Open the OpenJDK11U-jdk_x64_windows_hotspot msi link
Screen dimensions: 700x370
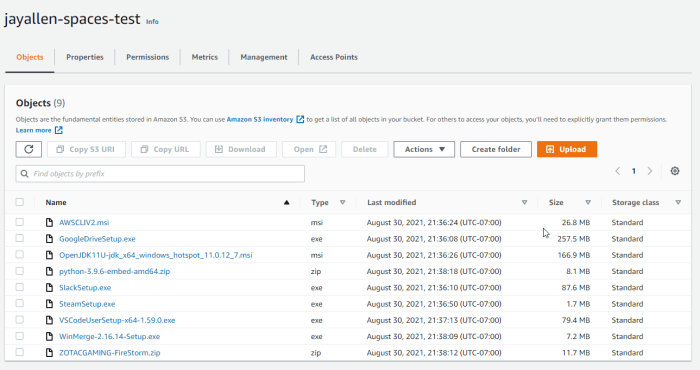click(x=156, y=255)
